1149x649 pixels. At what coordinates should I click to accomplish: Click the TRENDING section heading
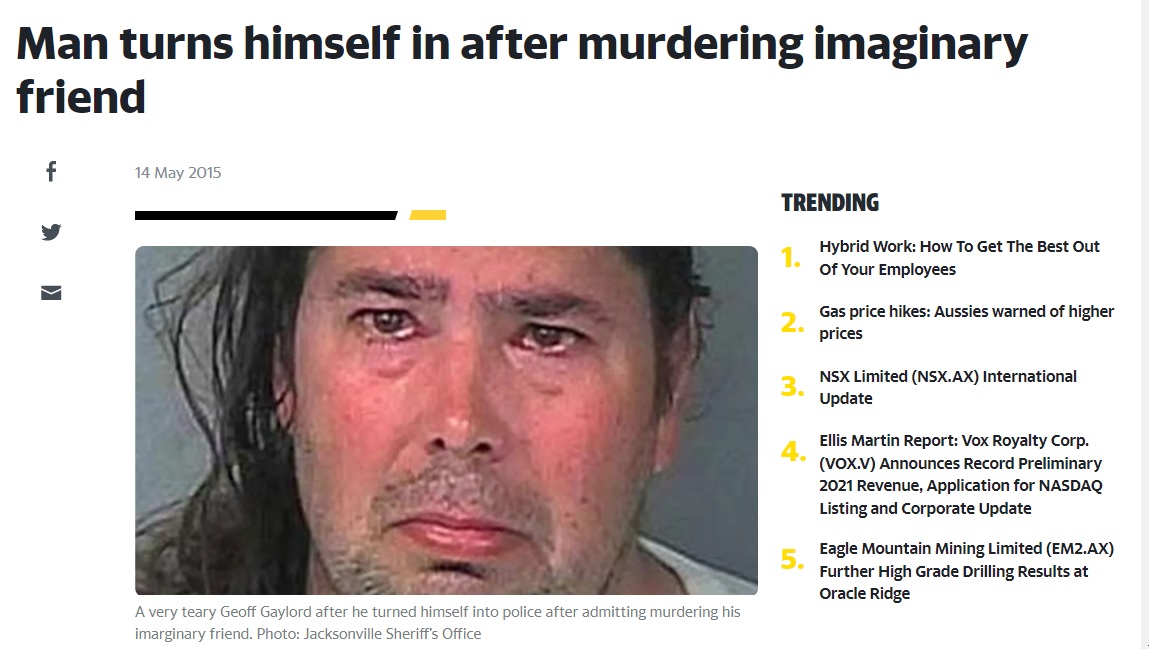point(830,203)
